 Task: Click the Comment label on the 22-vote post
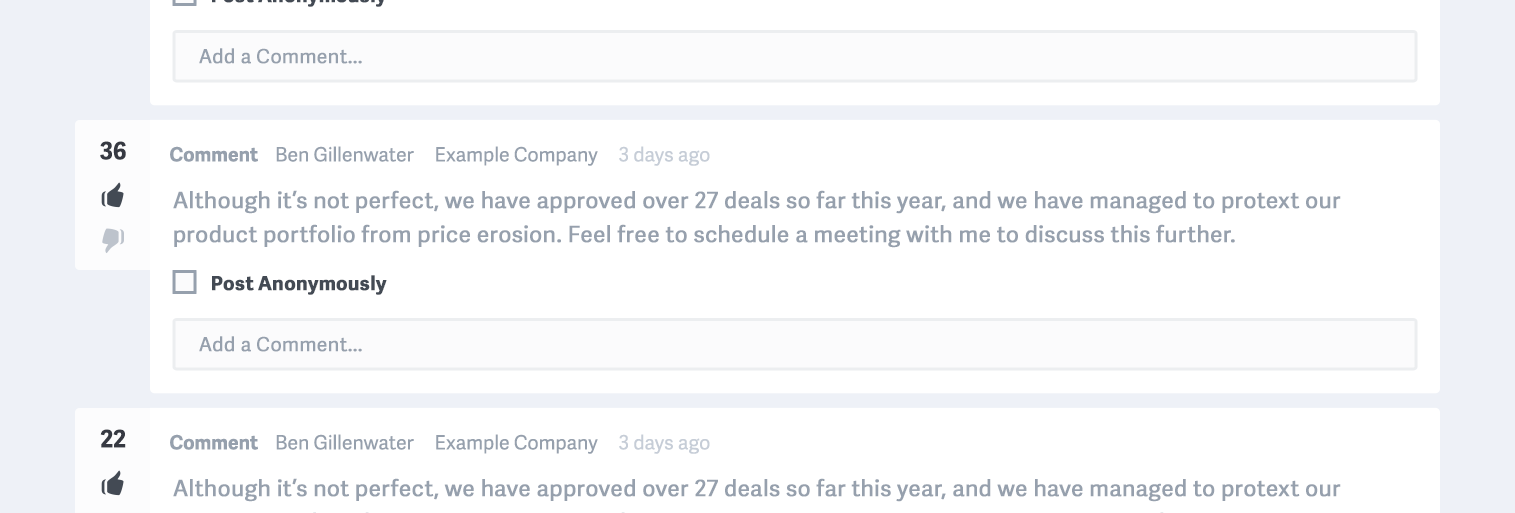tap(214, 443)
